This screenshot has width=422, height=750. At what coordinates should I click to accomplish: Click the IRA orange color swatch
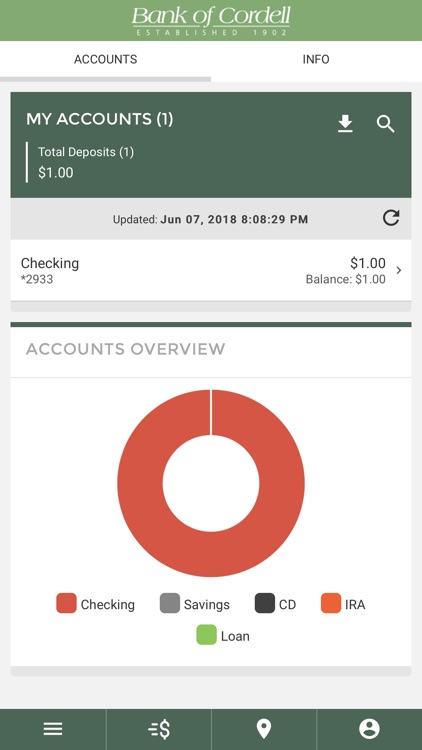(x=331, y=603)
